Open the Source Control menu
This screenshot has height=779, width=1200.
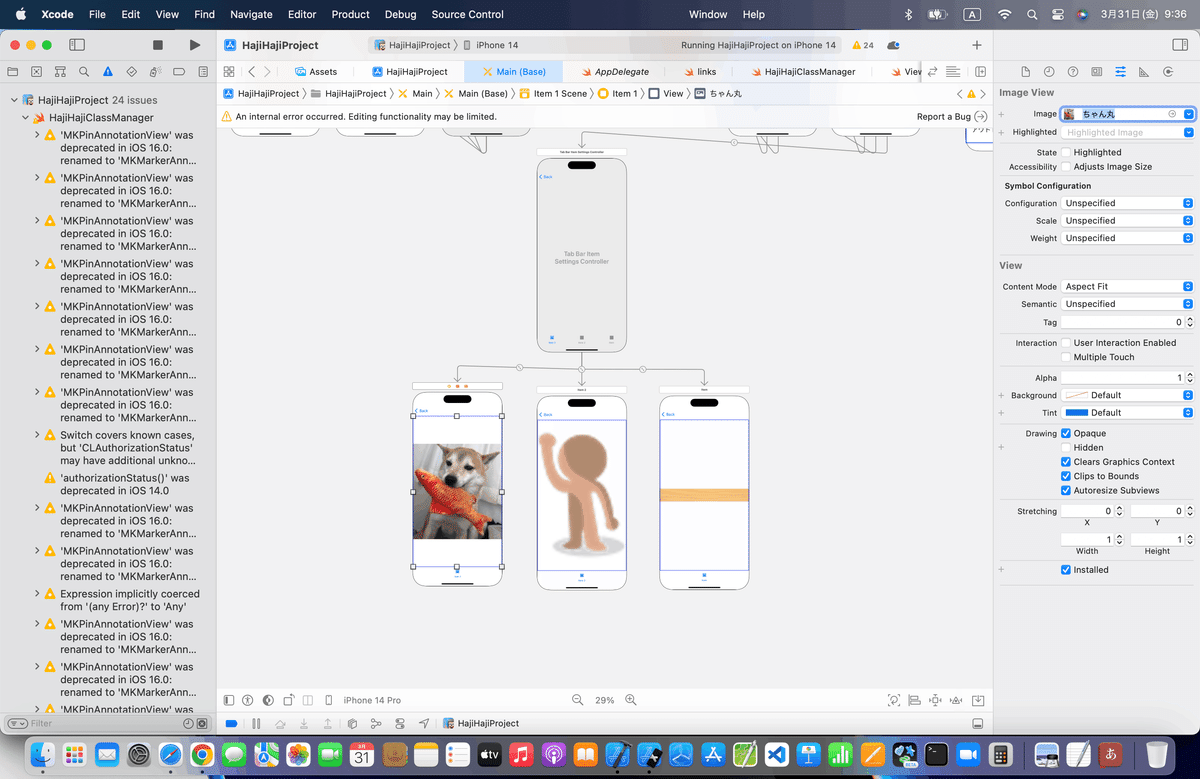coord(468,14)
